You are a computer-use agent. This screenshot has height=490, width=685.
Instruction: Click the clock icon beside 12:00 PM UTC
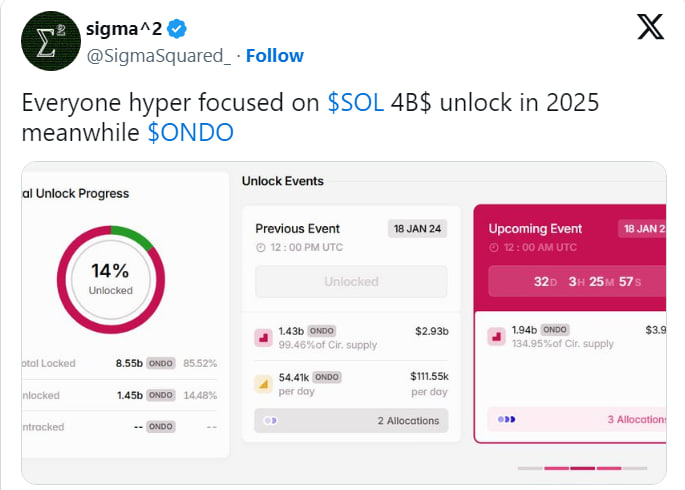(x=261, y=247)
